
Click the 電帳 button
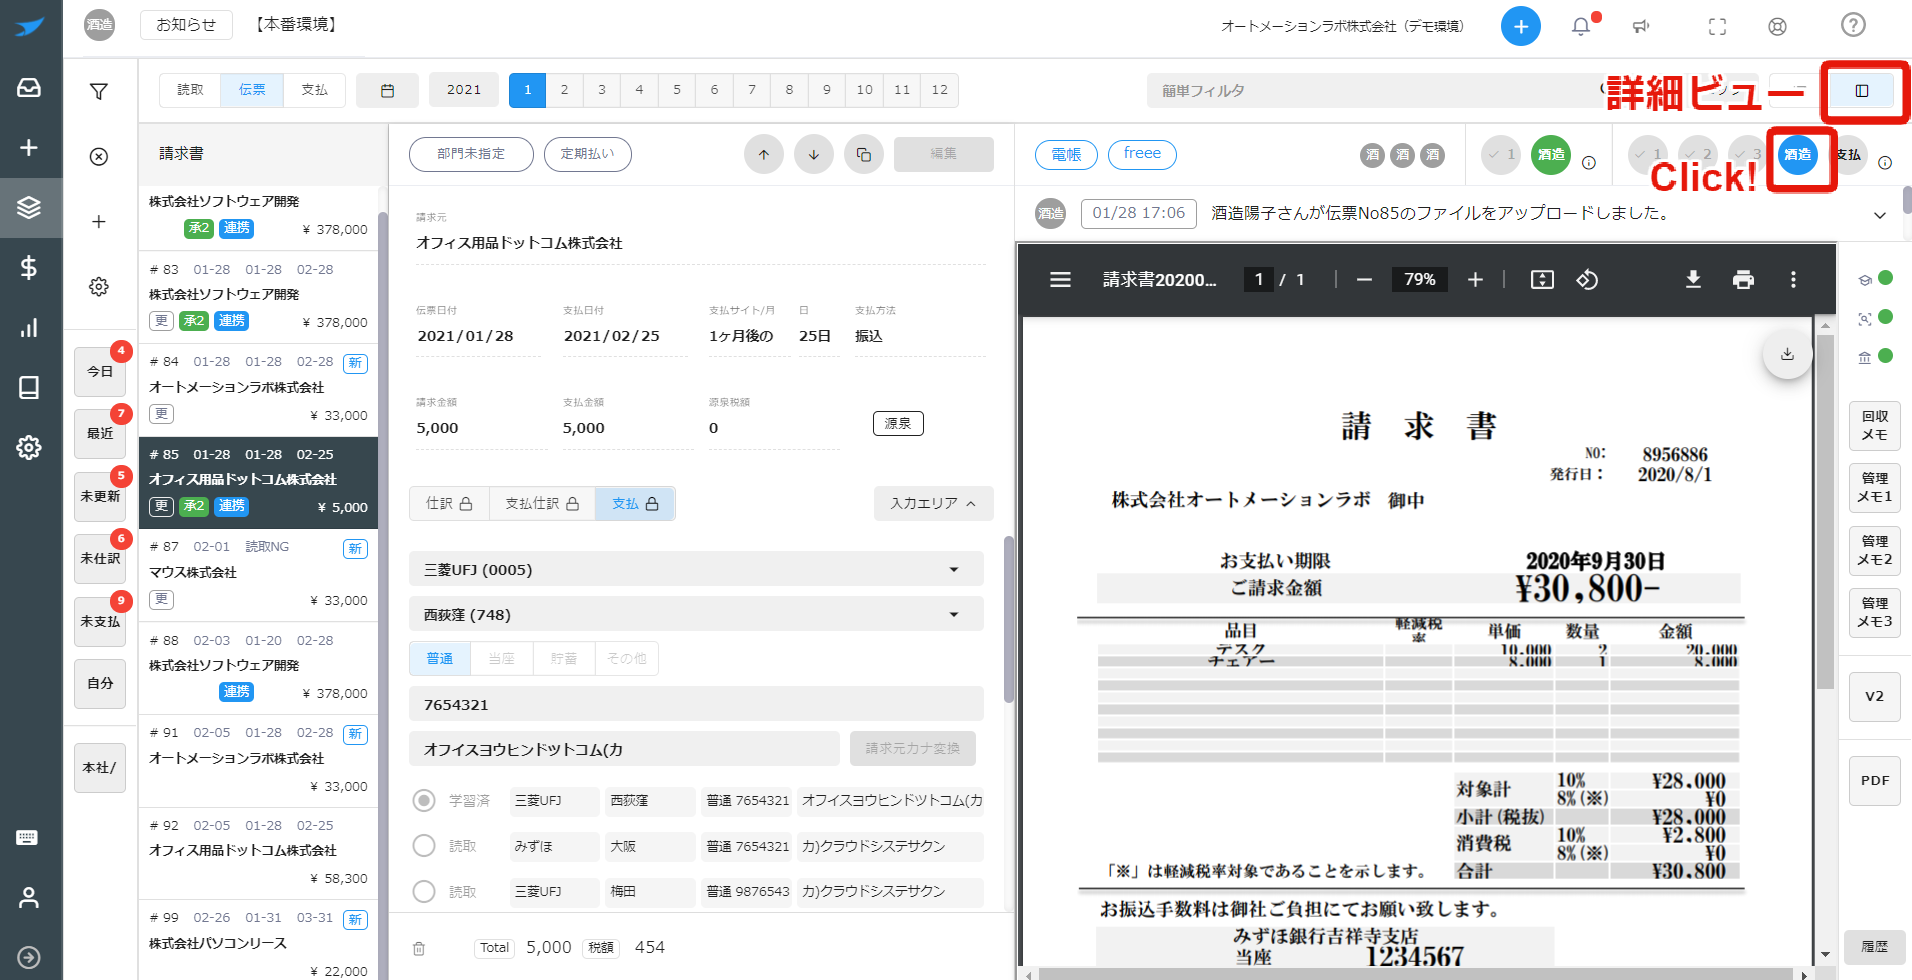pos(1066,154)
